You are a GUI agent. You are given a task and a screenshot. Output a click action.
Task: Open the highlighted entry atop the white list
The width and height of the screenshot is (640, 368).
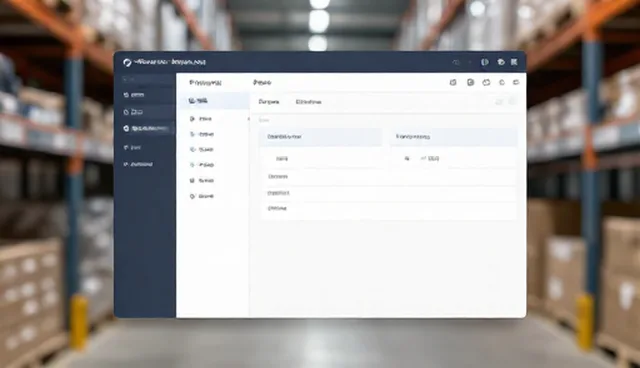click(x=213, y=101)
